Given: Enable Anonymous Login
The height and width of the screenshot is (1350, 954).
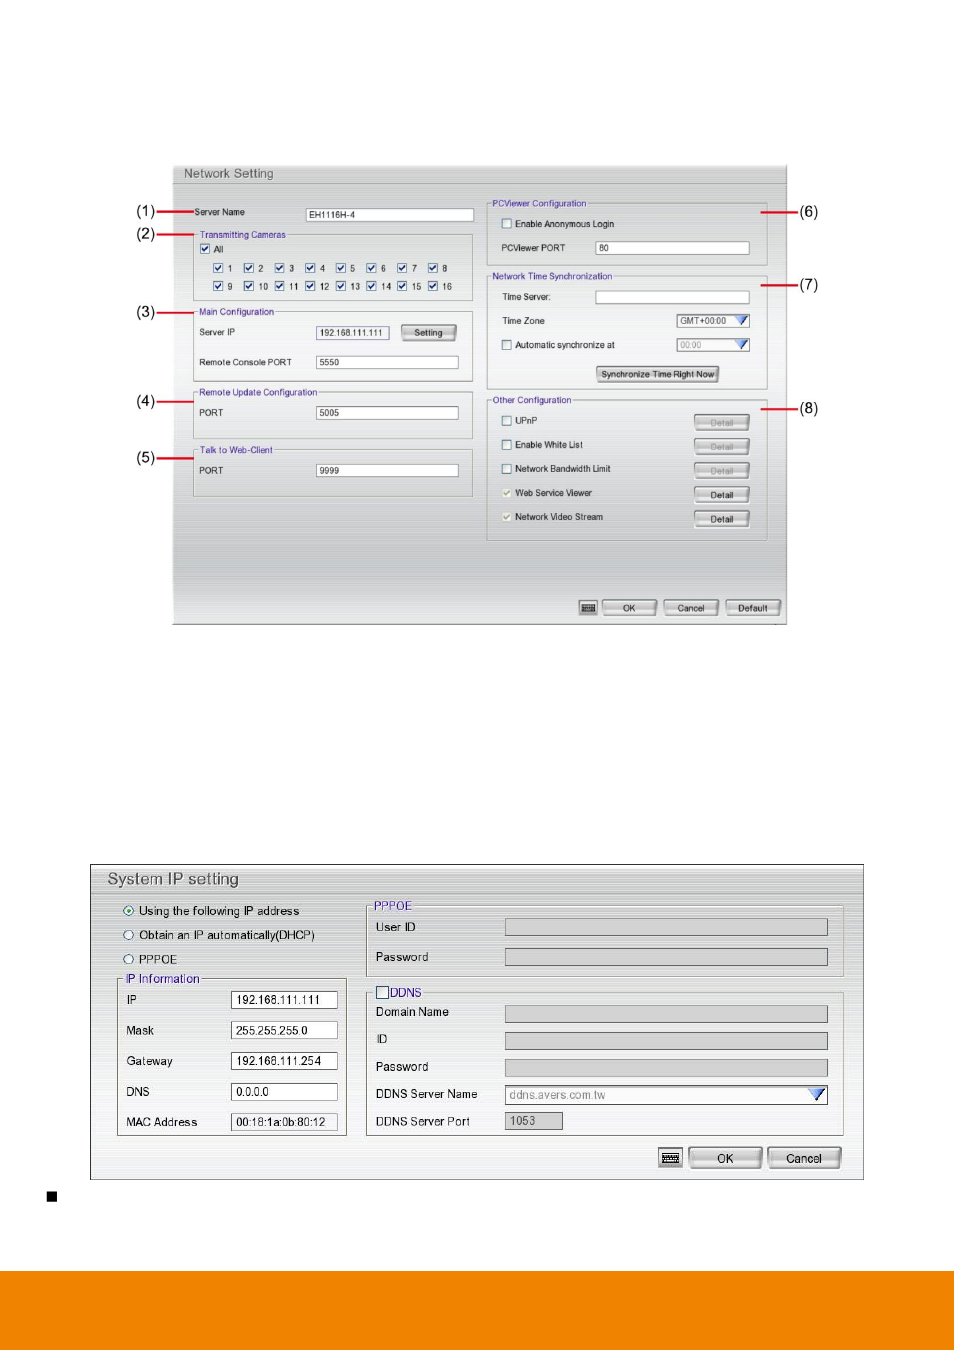Looking at the screenshot, I should [507, 224].
